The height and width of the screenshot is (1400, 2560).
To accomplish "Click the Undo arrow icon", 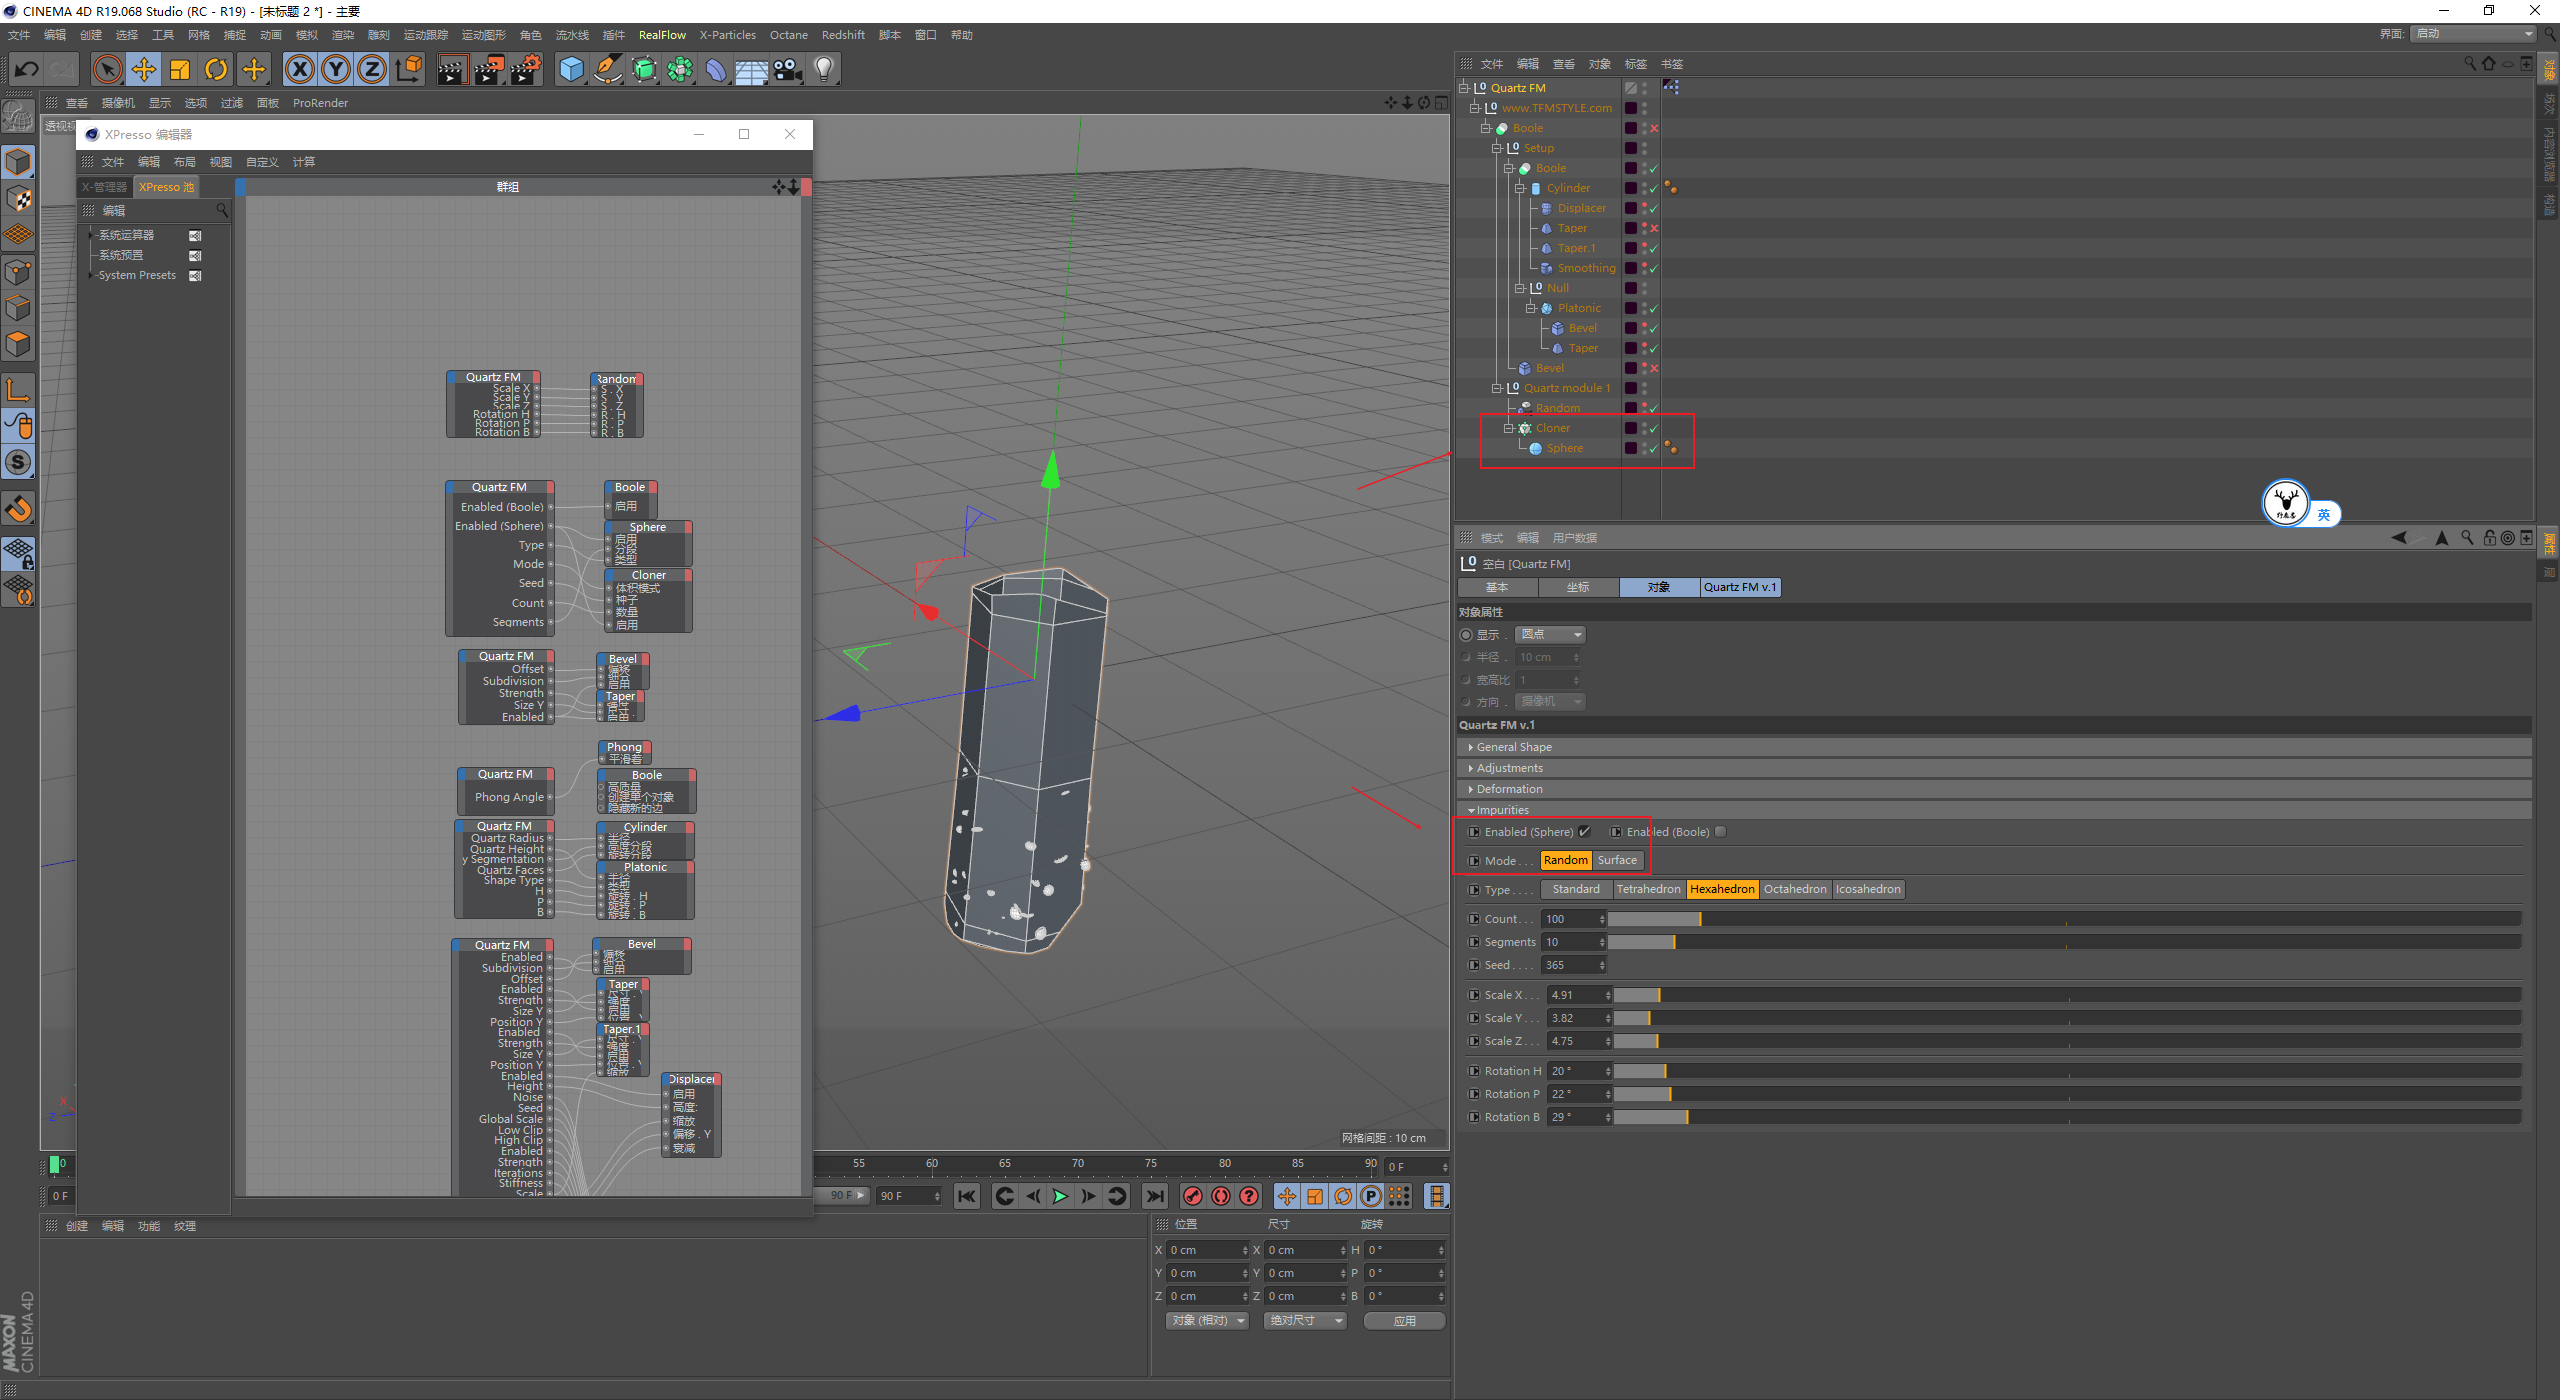I will 27,69.
